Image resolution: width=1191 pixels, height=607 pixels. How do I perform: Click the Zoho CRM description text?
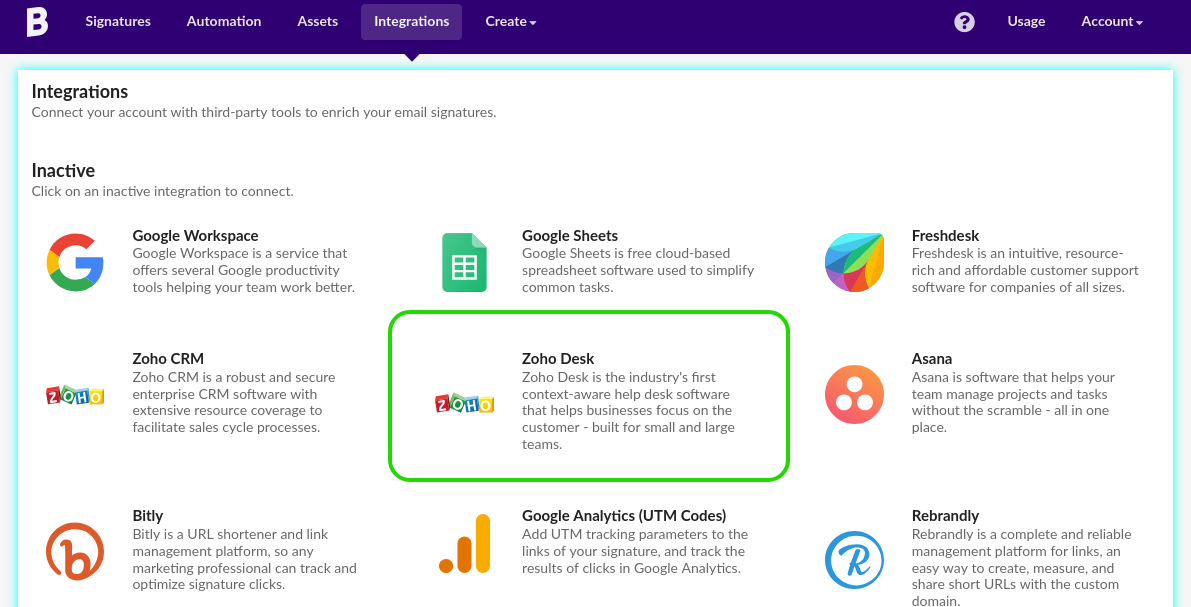[234, 402]
